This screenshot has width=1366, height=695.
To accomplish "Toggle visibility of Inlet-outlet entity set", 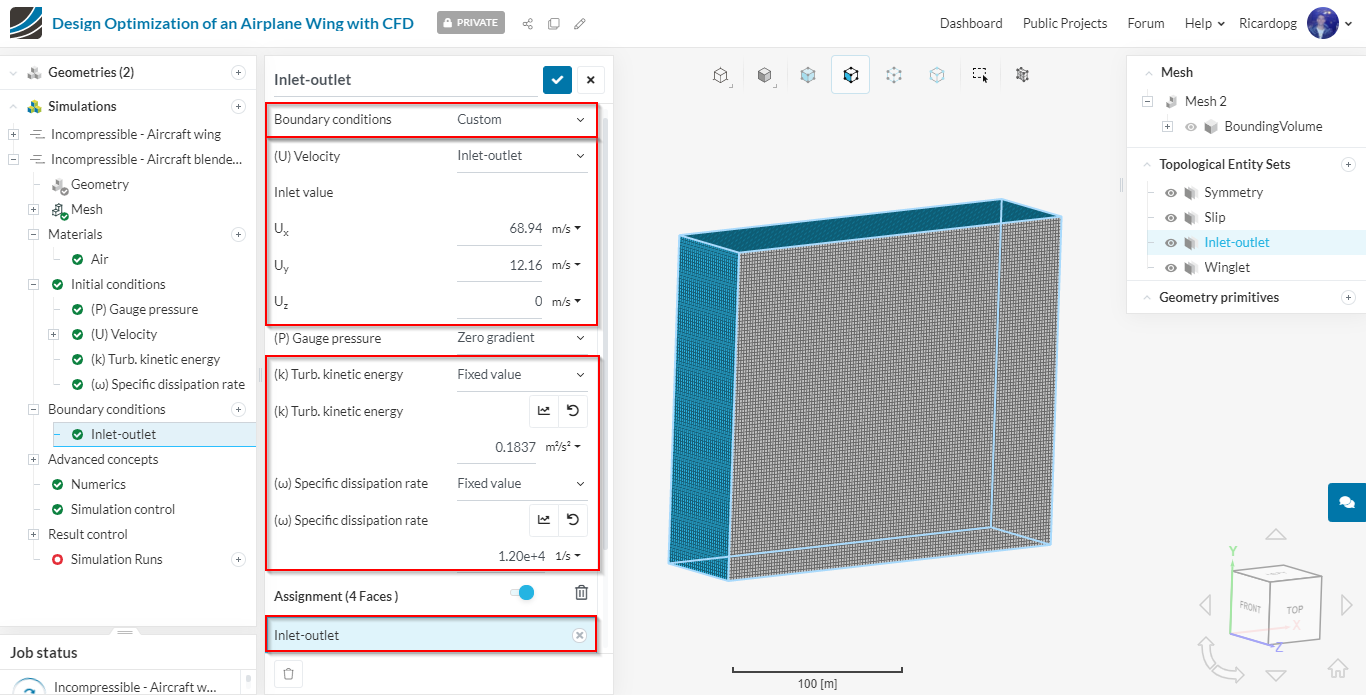I will click(1171, 242).
